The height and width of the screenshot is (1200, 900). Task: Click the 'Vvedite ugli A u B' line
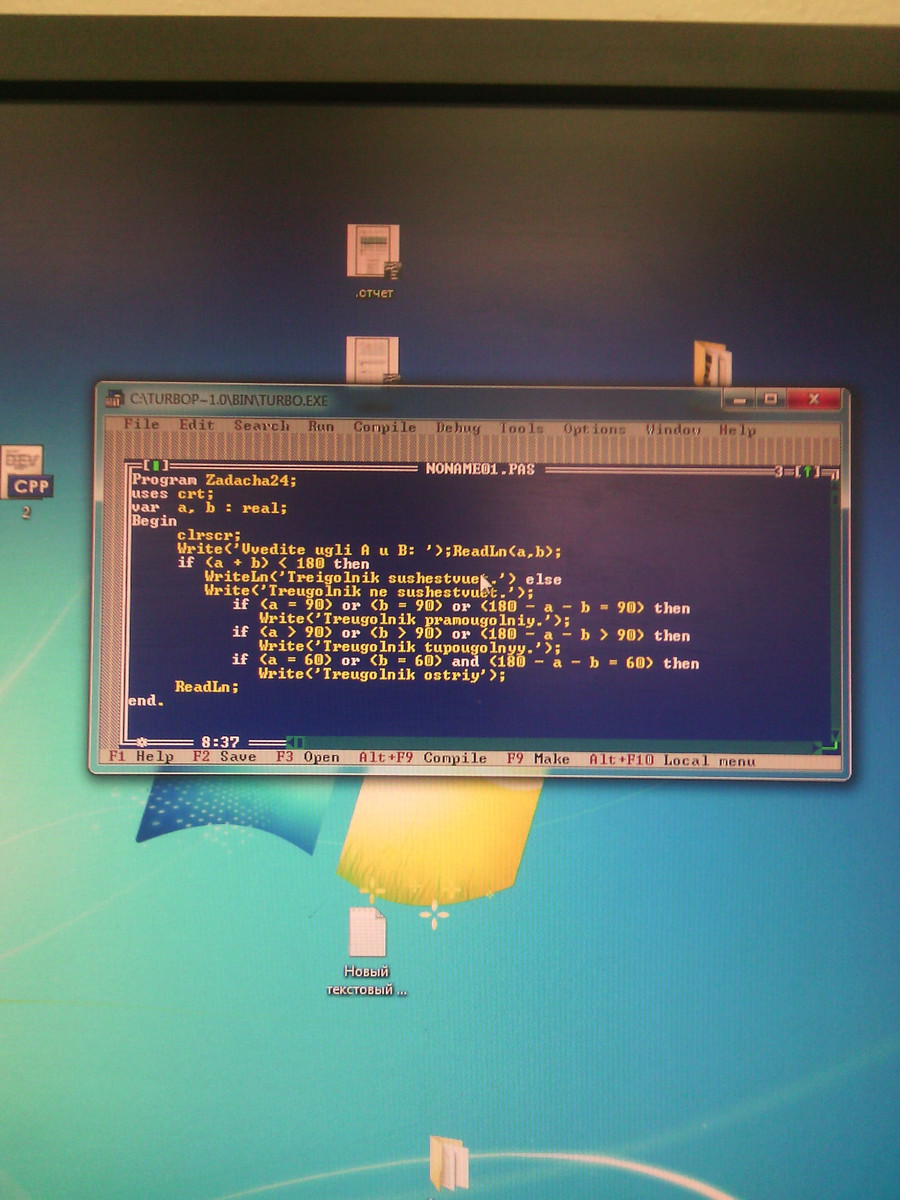pyautogui.click(x=369, y=550)
